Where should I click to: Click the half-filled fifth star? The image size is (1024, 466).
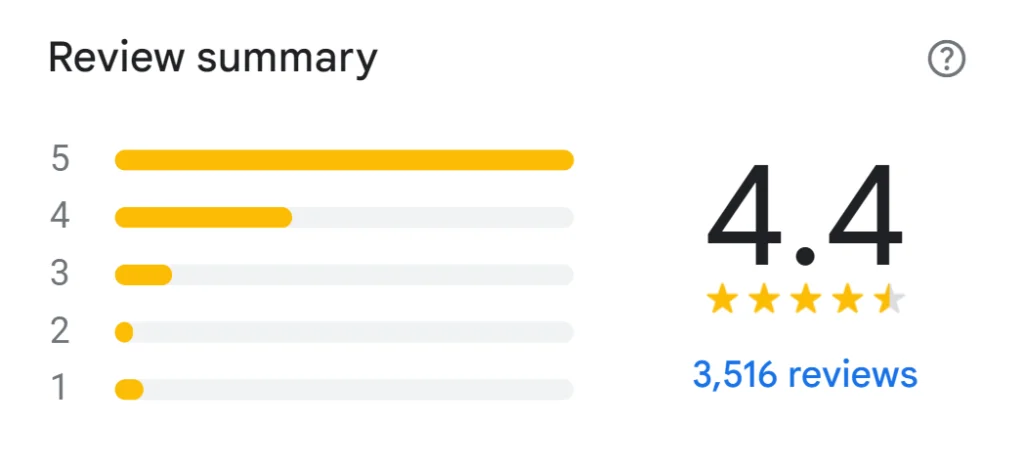click(889, 299)
